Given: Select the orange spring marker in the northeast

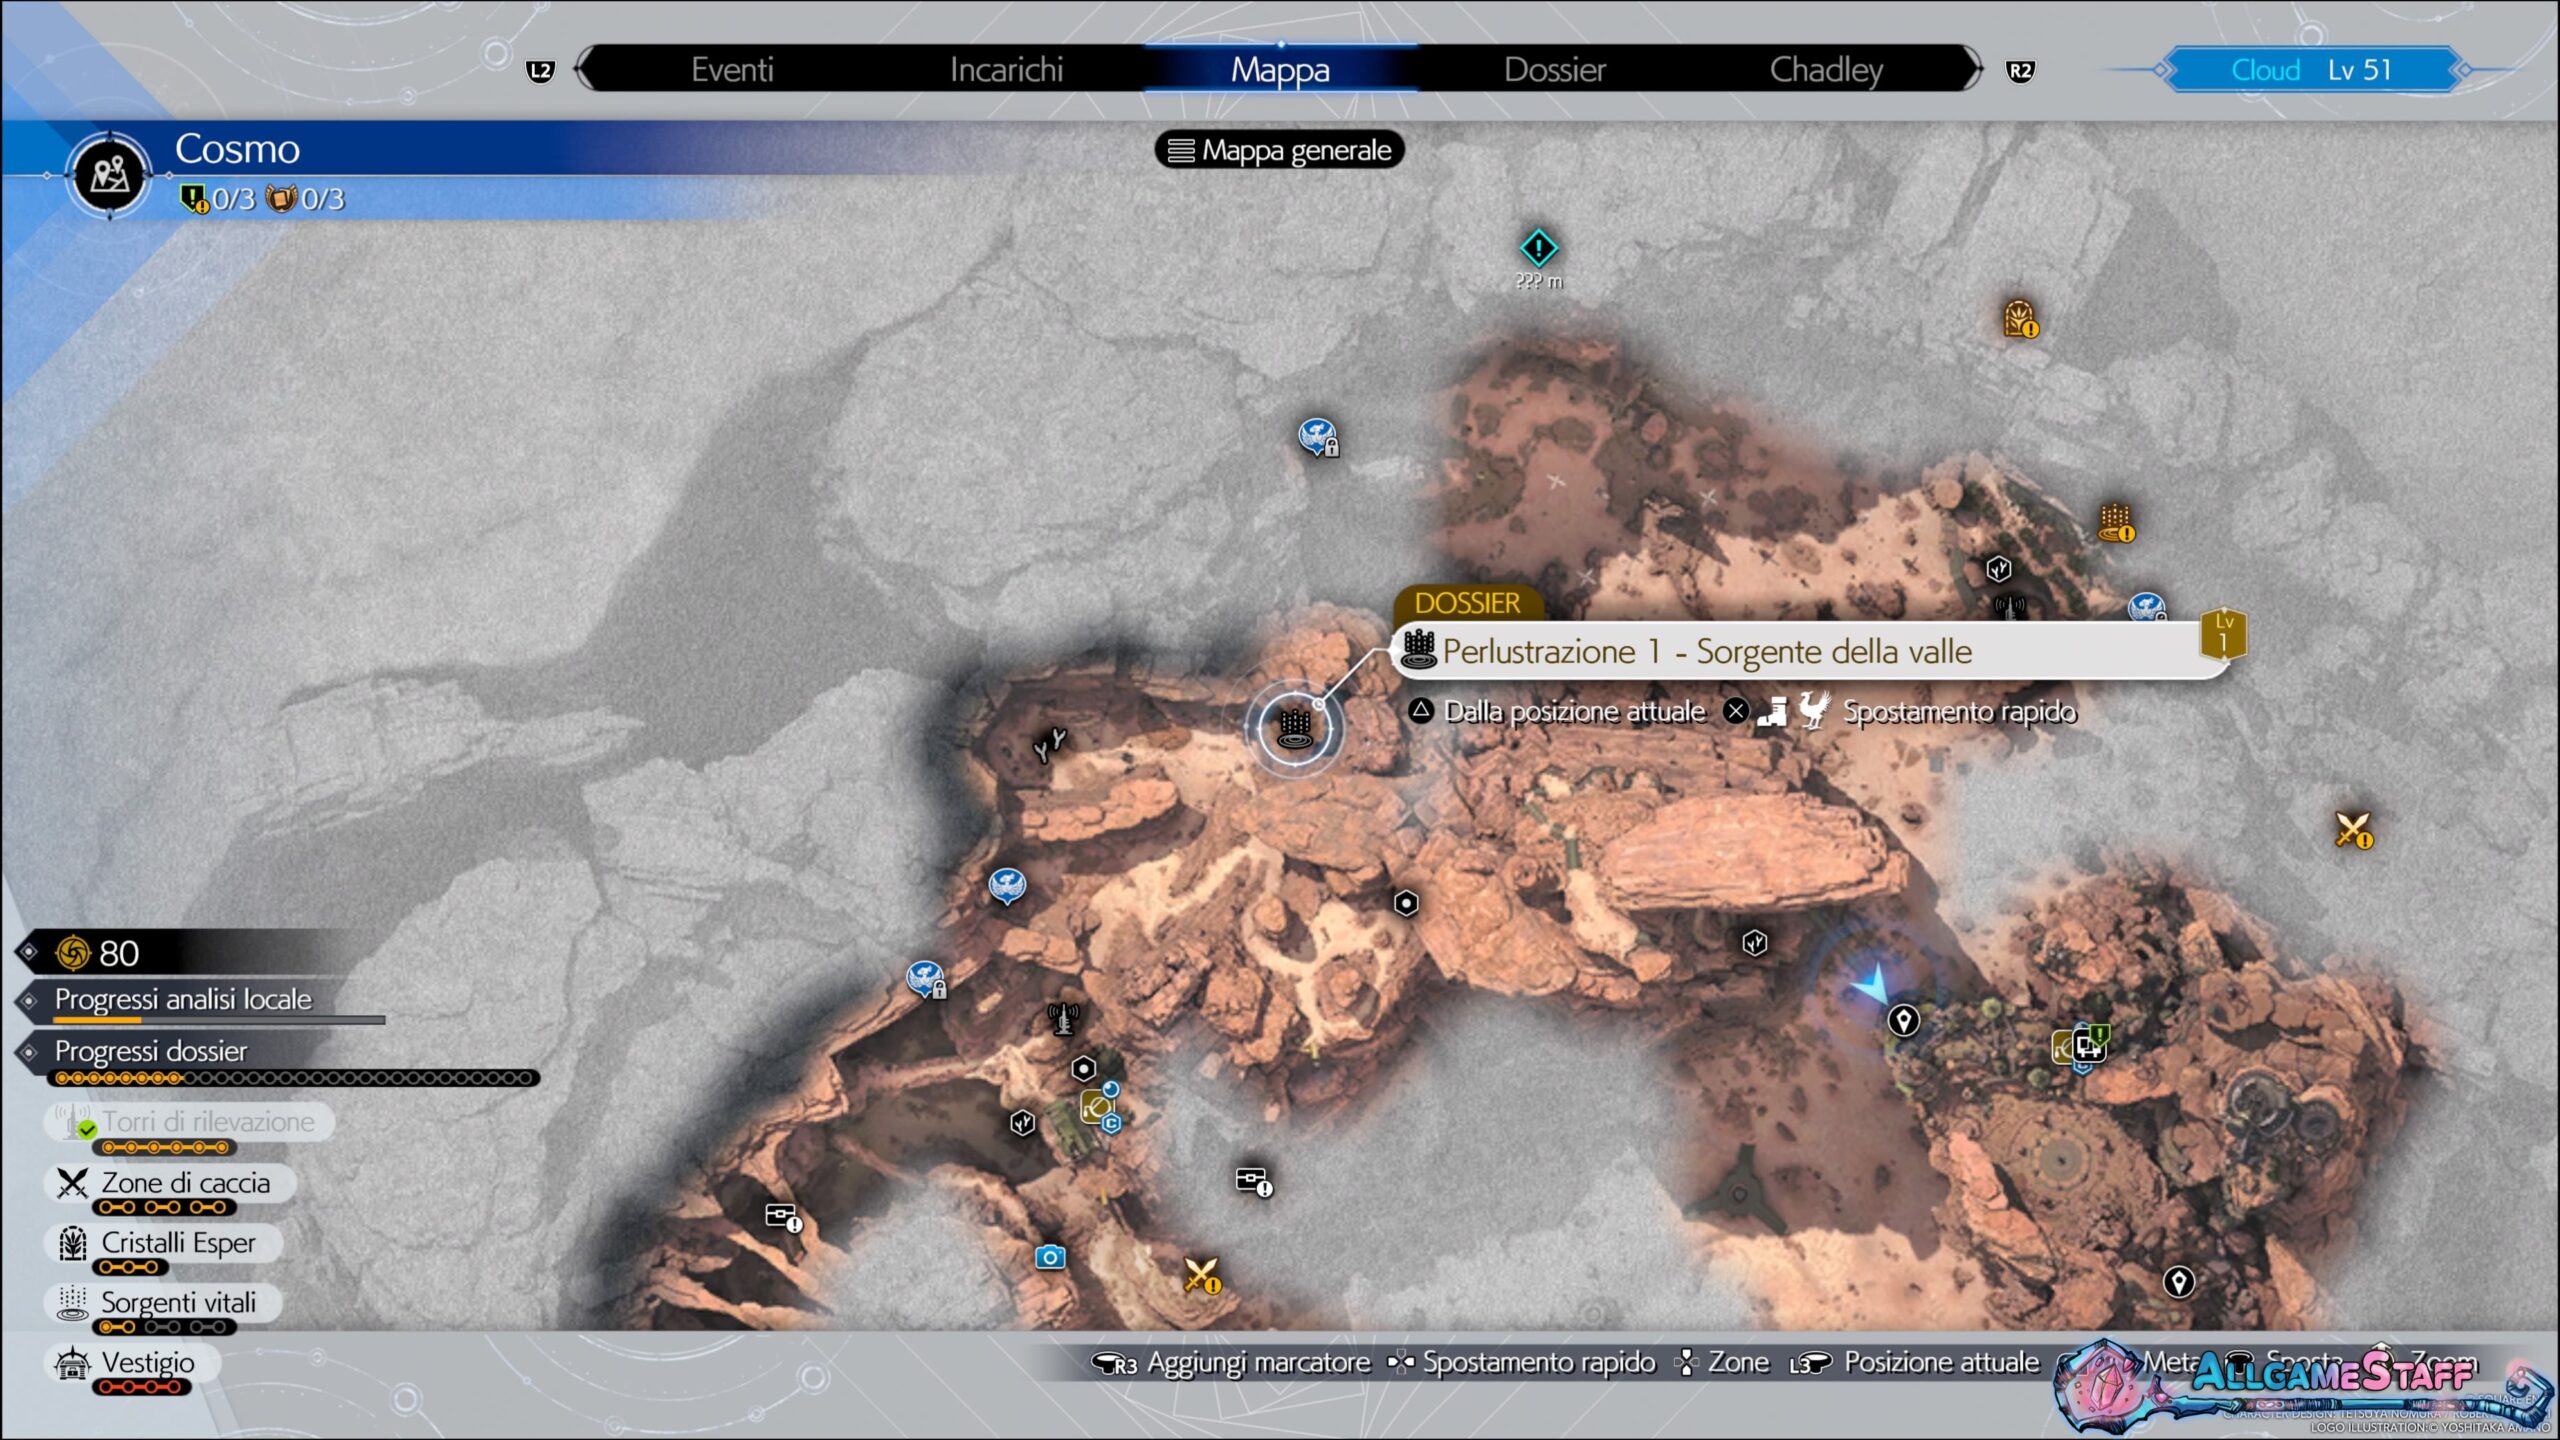Looking at the screenshot, I should [2115, 522].
